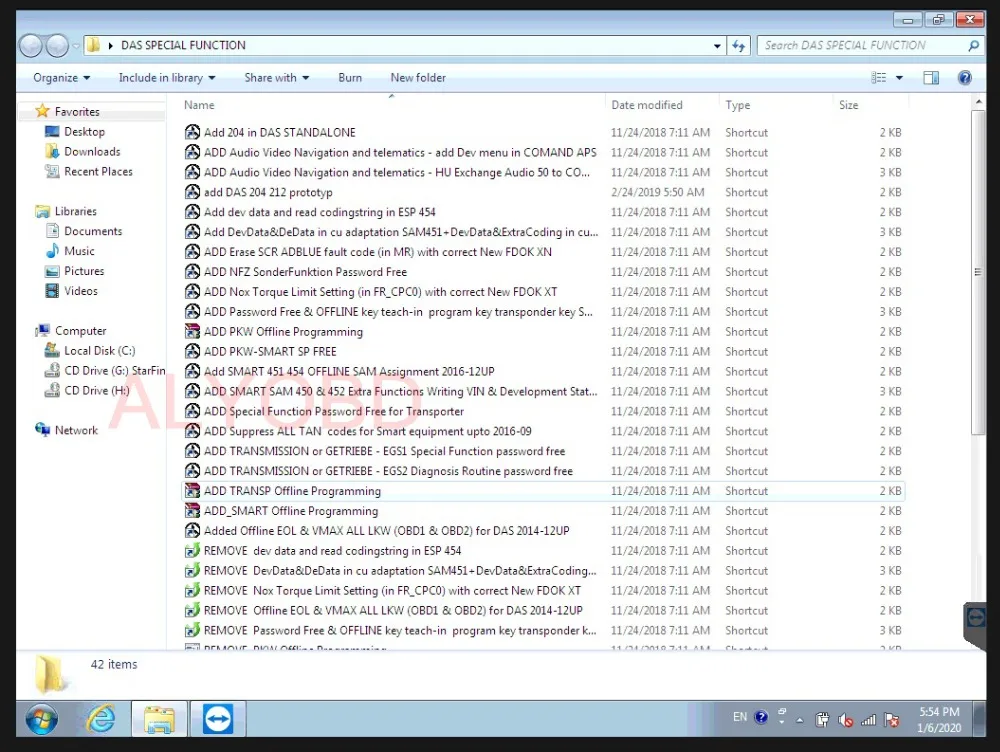Image resolution: width=1000 pixels, height=752 pixels.
Task: Click icon of ADD PKW Offline Programming
Action: [192, 331]
